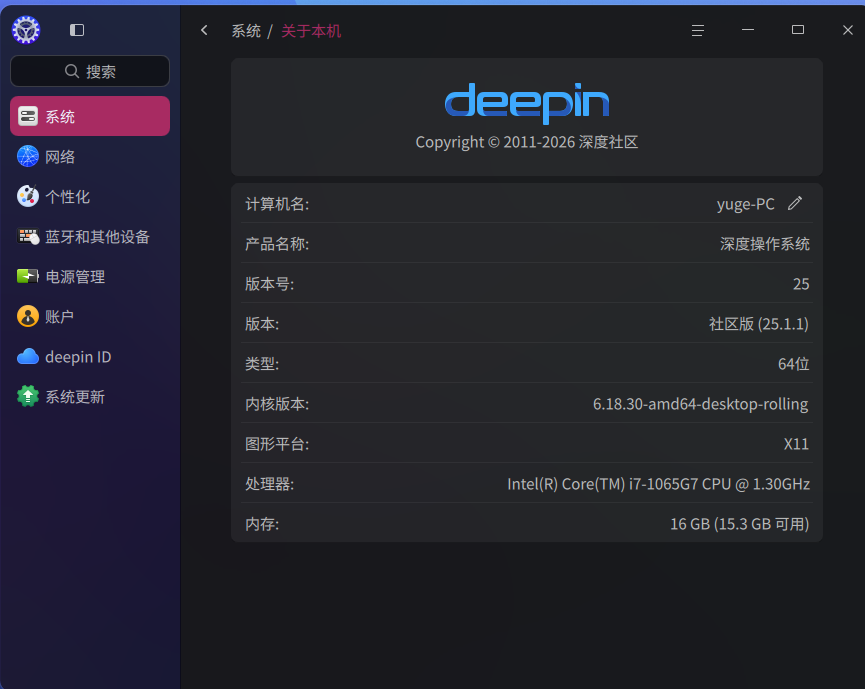Click the 蓝牙和其他设备 keyboard icon
Viewport: 865px width, 689px height.
tap(28, 237)
